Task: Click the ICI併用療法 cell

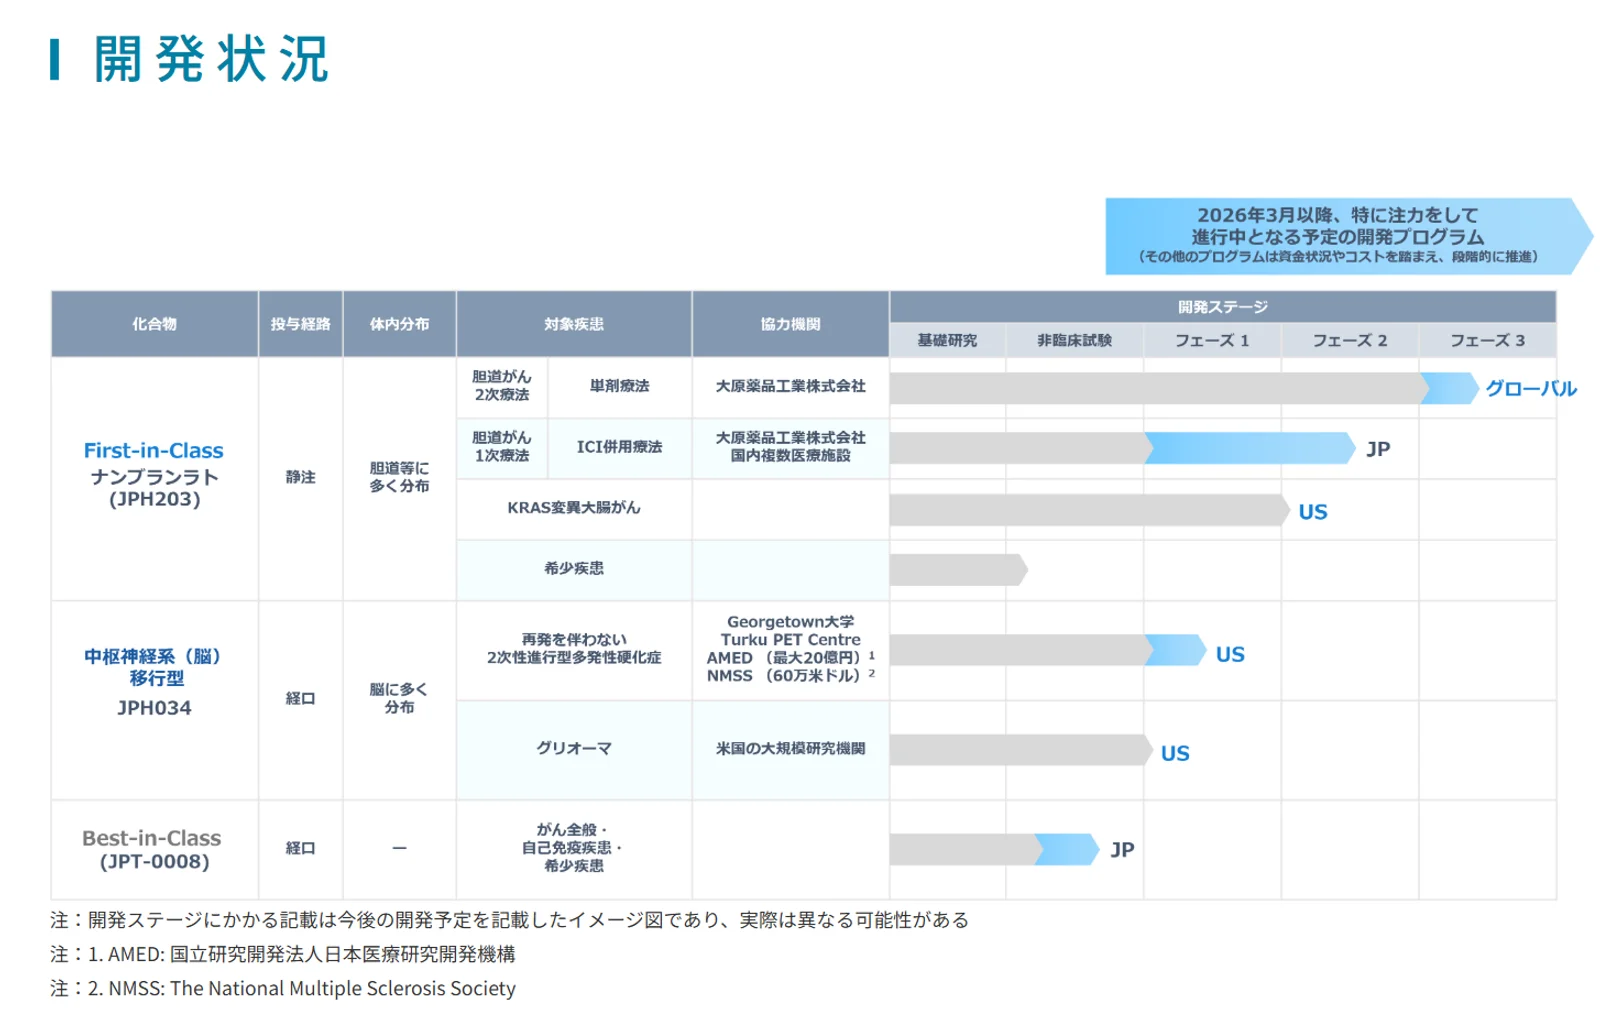Action: coord(619,447)
